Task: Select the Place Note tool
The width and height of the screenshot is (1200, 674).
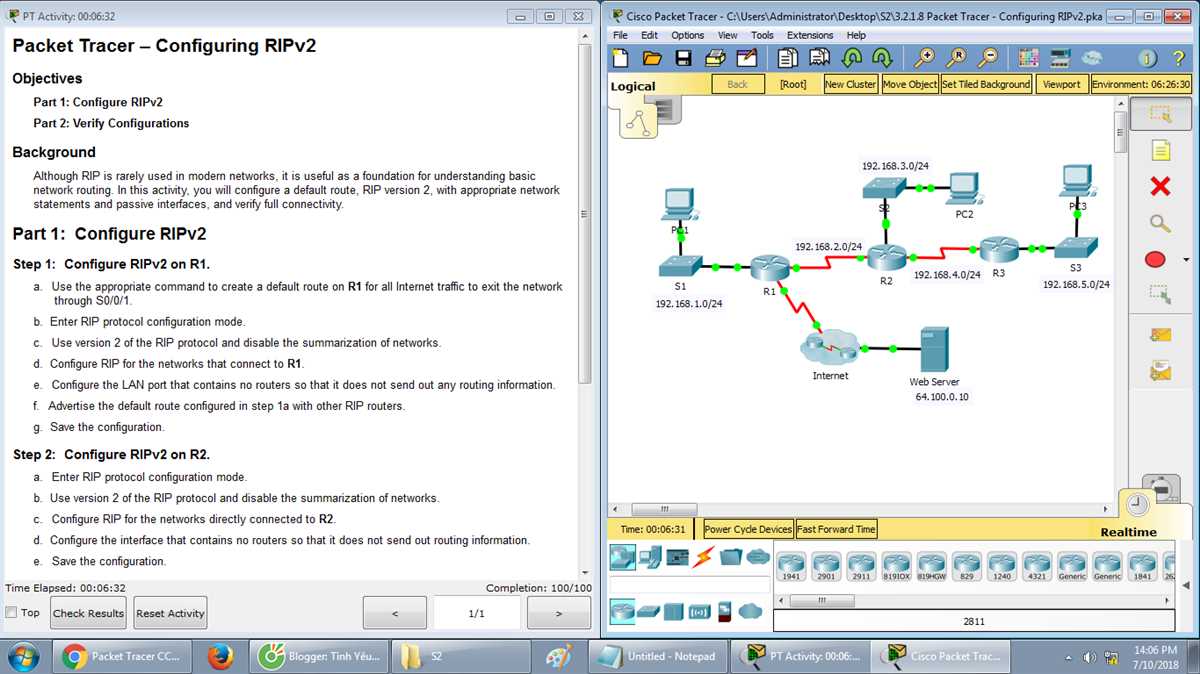Action: point(1160,150)
